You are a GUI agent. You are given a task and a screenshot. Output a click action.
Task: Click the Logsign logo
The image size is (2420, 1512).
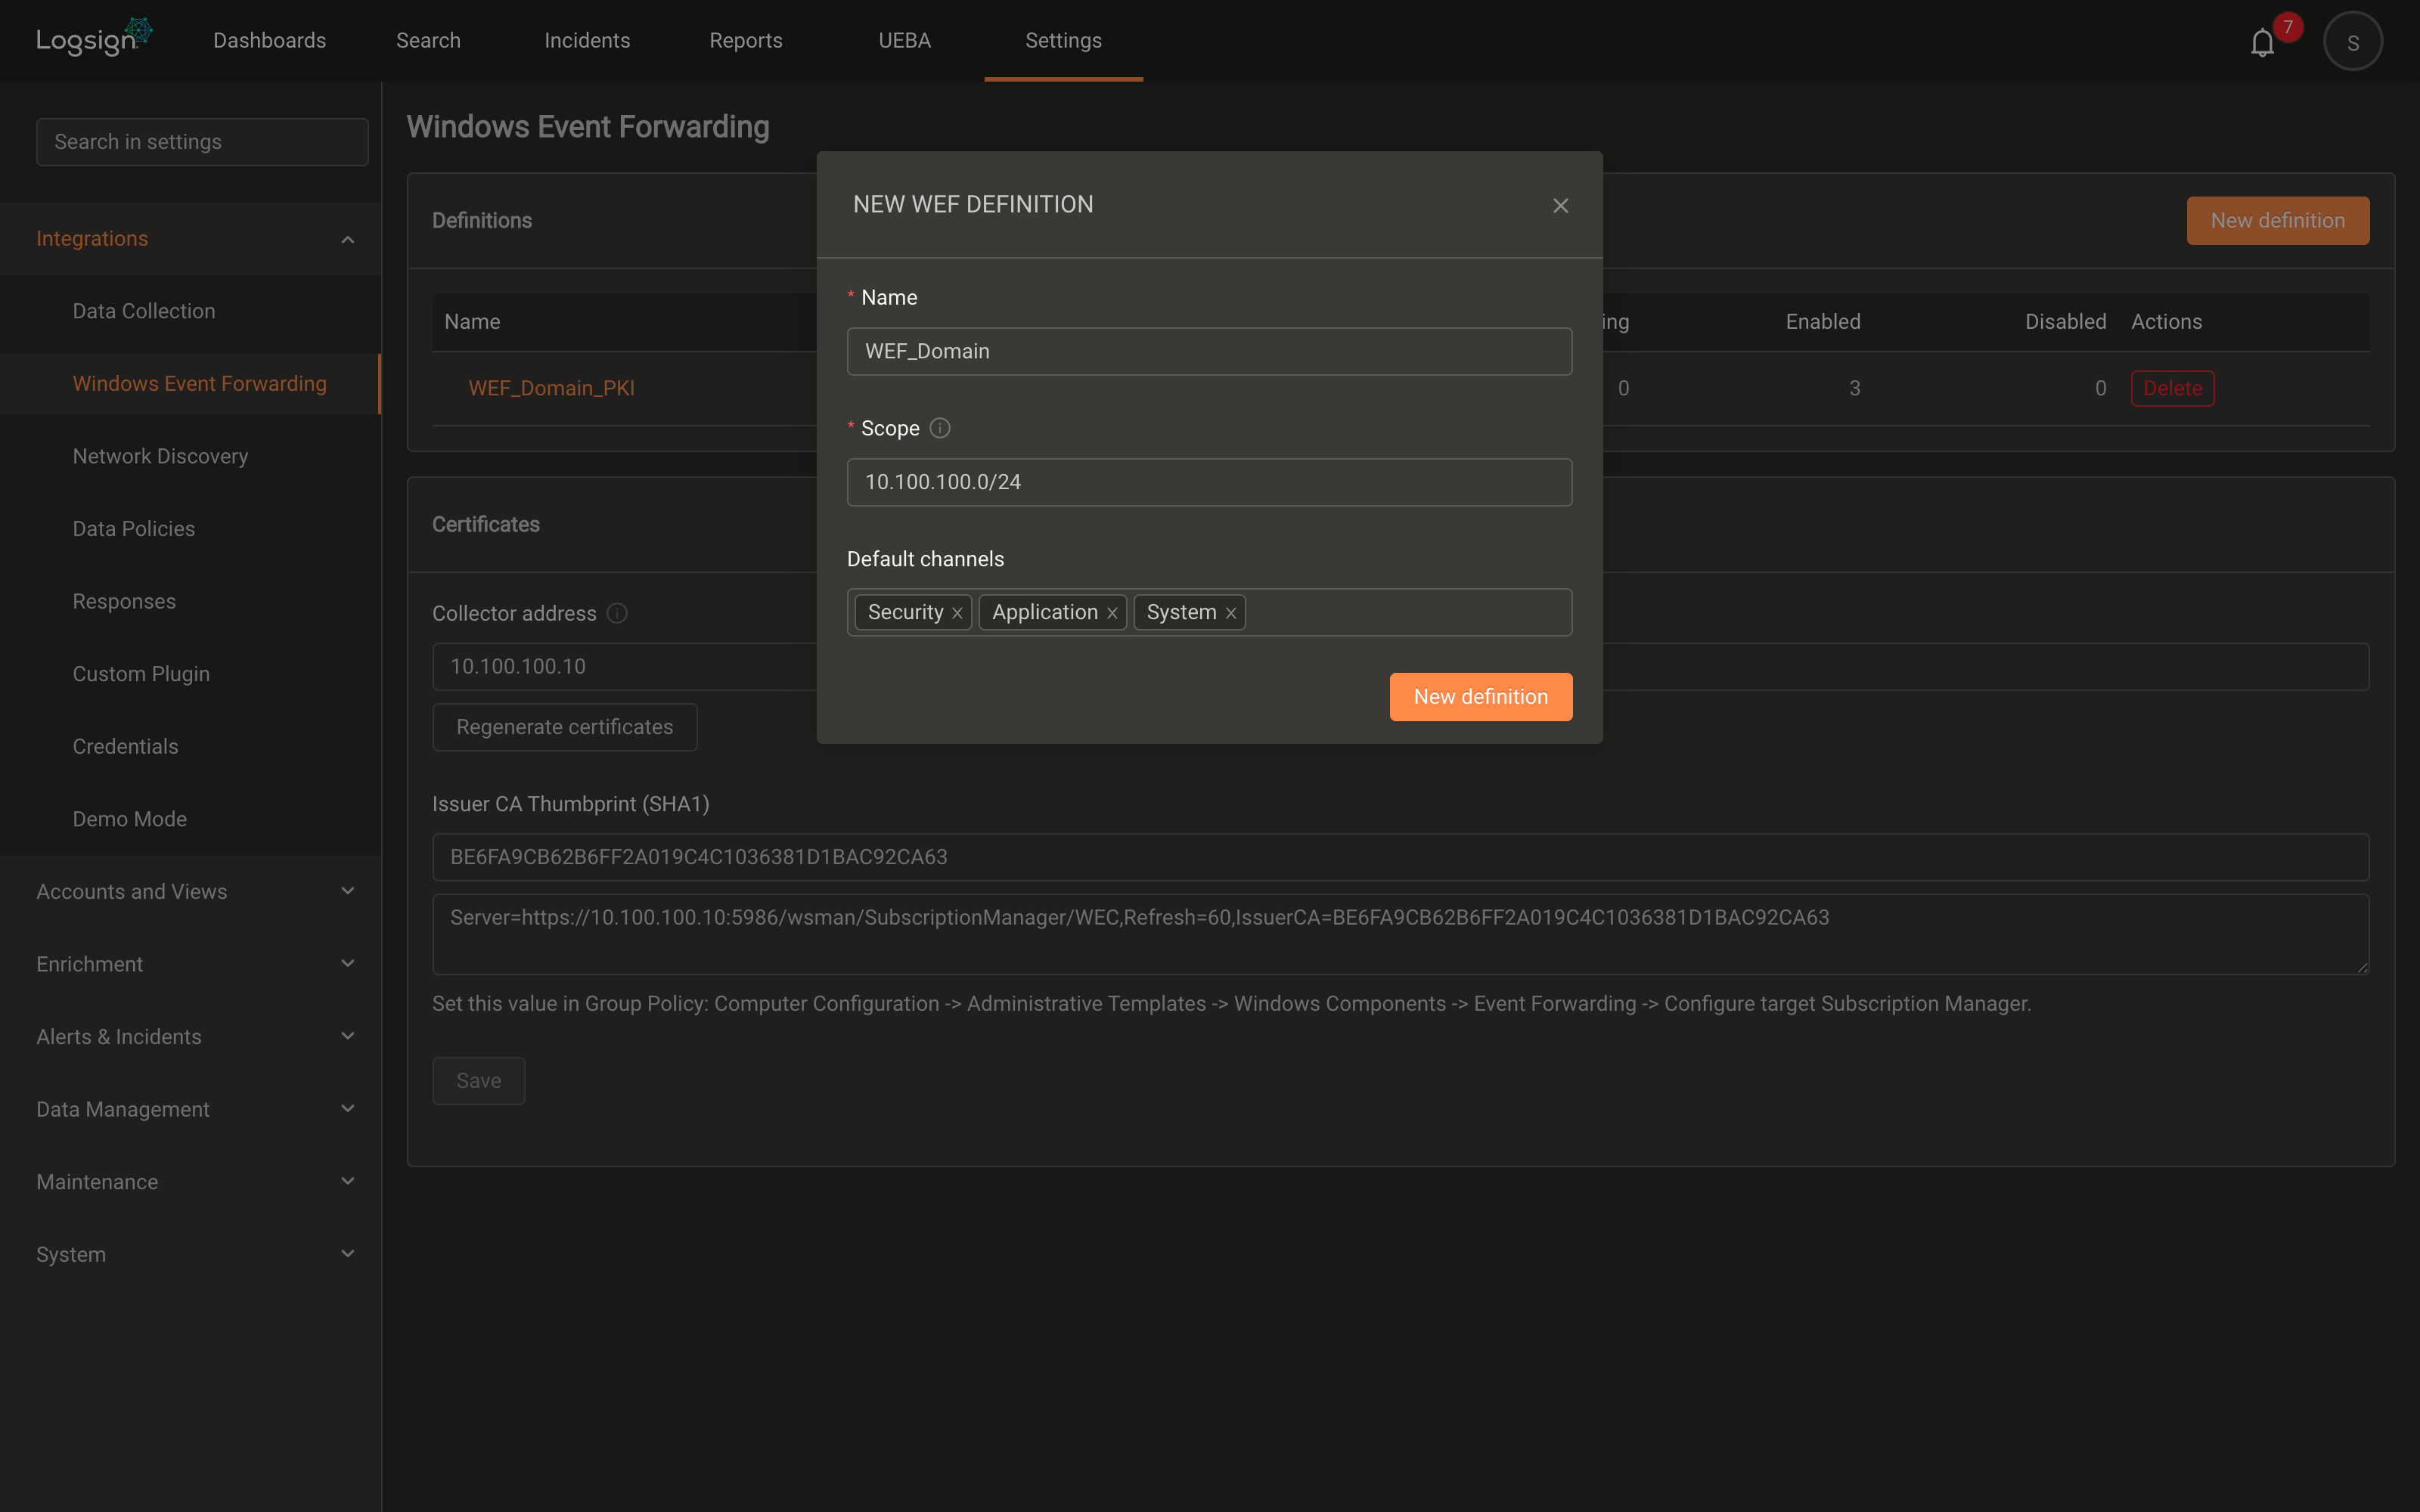coord(94,38)
